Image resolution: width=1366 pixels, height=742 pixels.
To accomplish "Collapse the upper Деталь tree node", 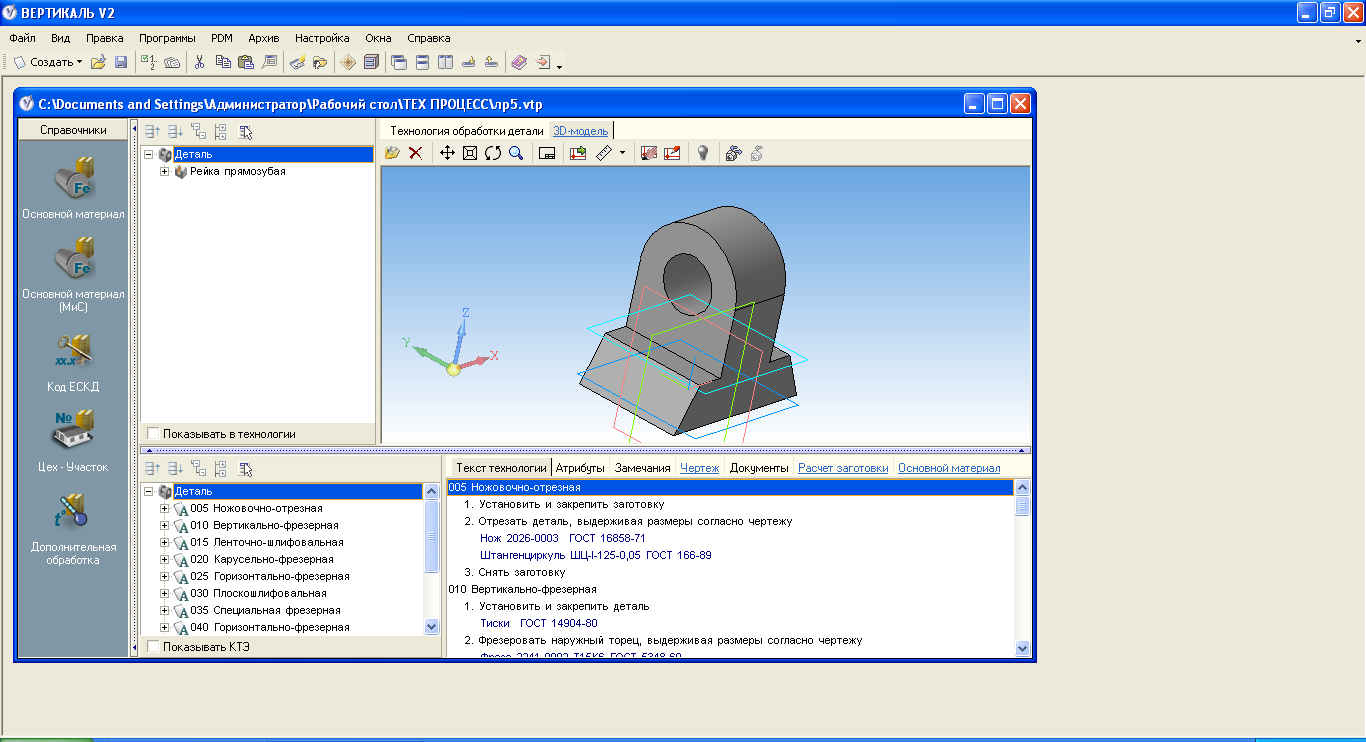I will [x=148, y=154].
